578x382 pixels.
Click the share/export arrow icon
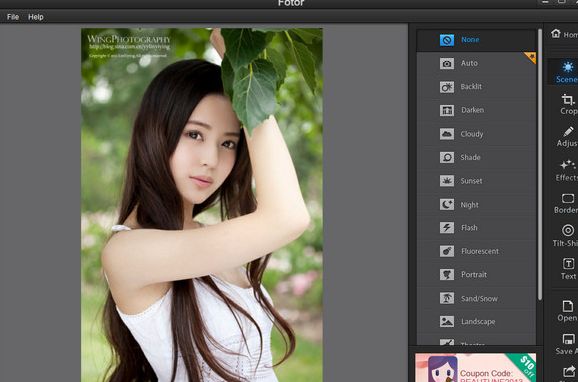[x=569, y=372]
